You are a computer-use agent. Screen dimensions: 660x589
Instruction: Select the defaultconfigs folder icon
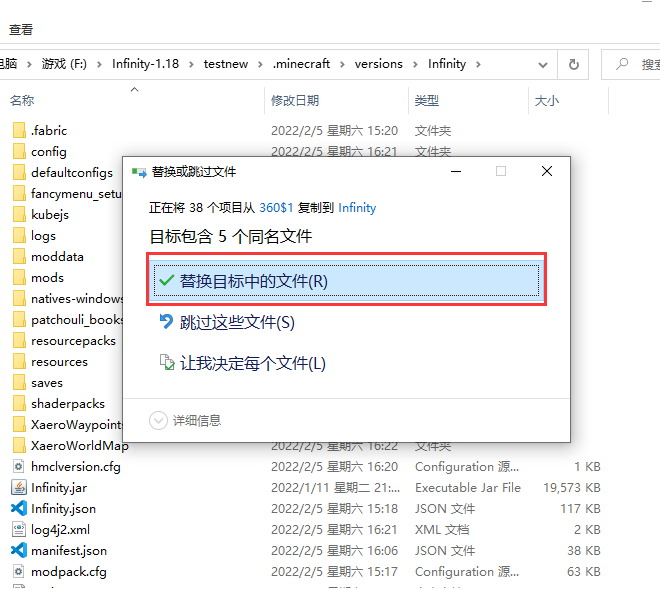point(19,173)
